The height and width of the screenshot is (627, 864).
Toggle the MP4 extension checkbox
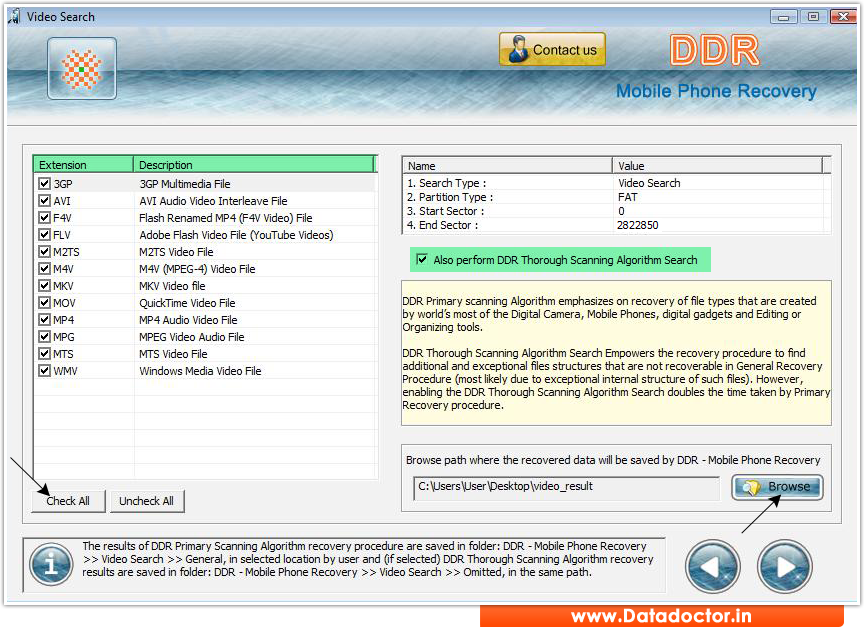tap(45, 320)
